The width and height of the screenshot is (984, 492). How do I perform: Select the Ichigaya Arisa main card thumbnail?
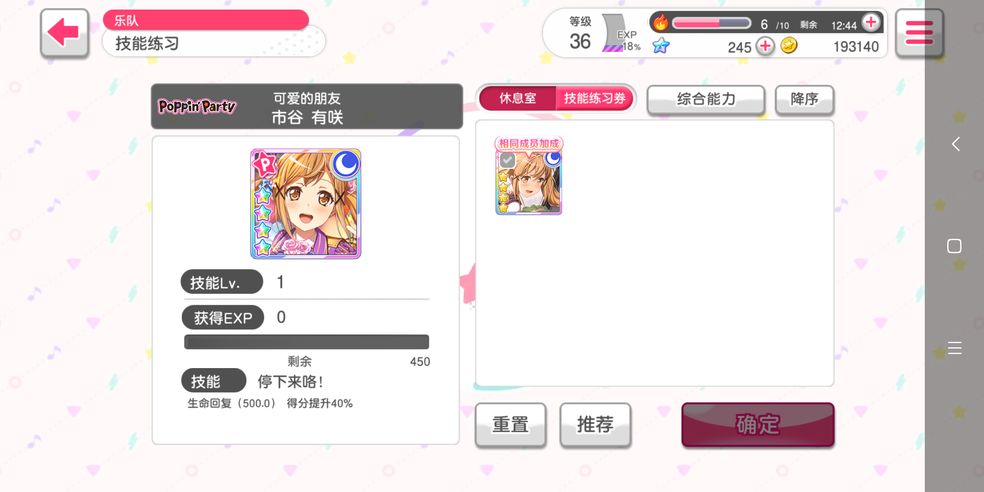click(x=306, y=204)
